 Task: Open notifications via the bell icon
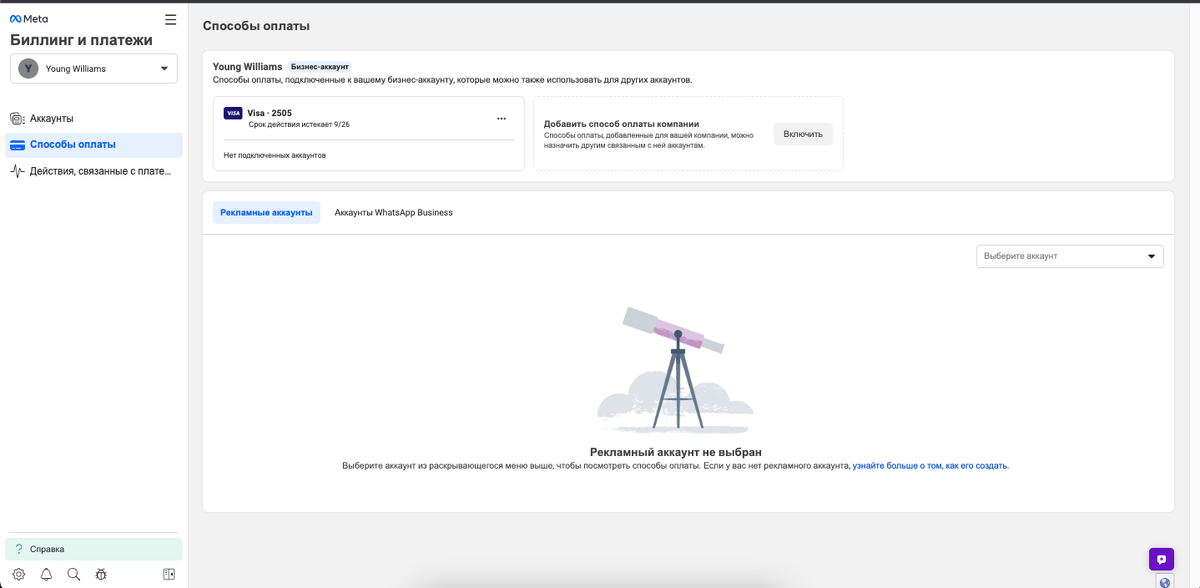tap(46, 574)
